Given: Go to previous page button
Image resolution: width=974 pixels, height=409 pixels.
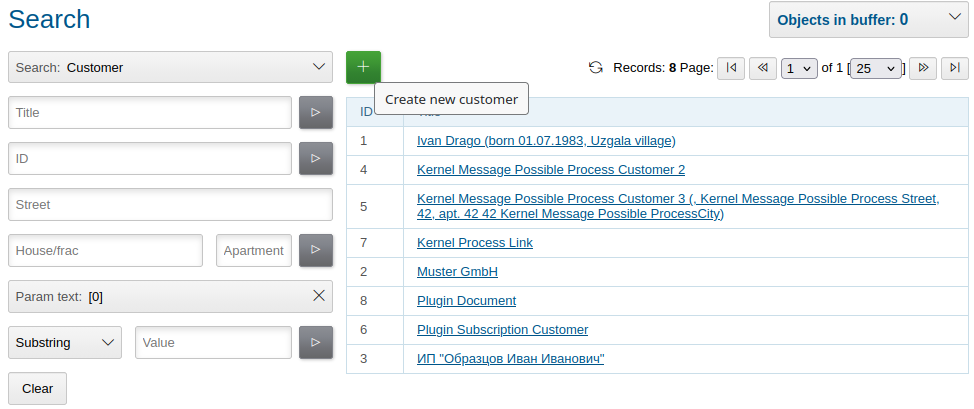Looking at the screenshot, I should [x=763, y=68].
